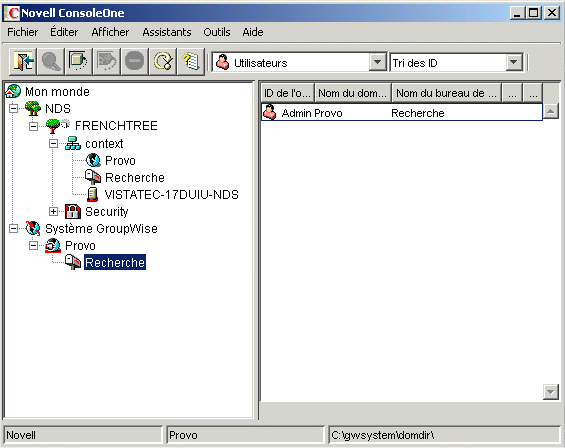Select the NDS label in tree

58,108
